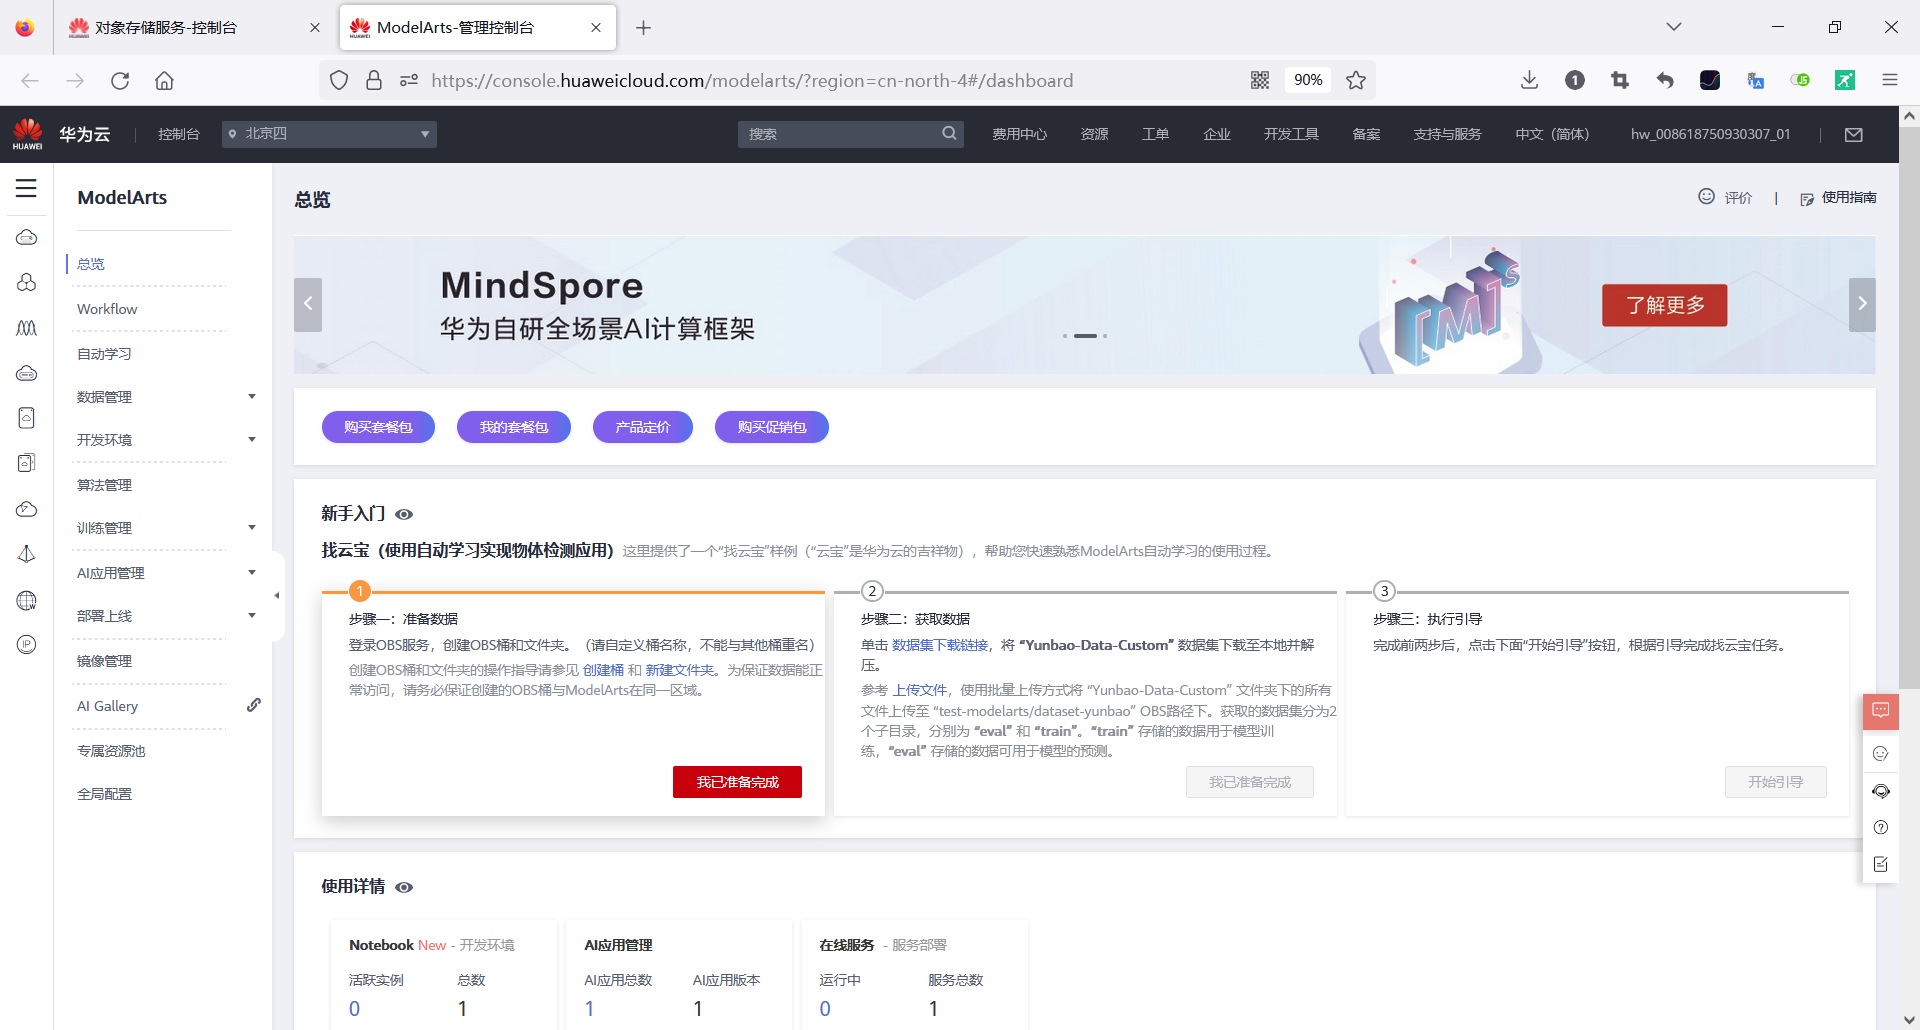Screen dimensions: 1920x1030
Task: Open the 使用指南 link
Action: pos(1848,198)
